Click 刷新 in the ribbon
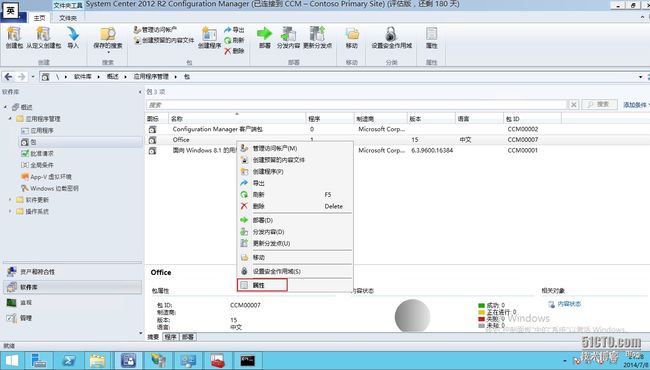 point(234,40)
